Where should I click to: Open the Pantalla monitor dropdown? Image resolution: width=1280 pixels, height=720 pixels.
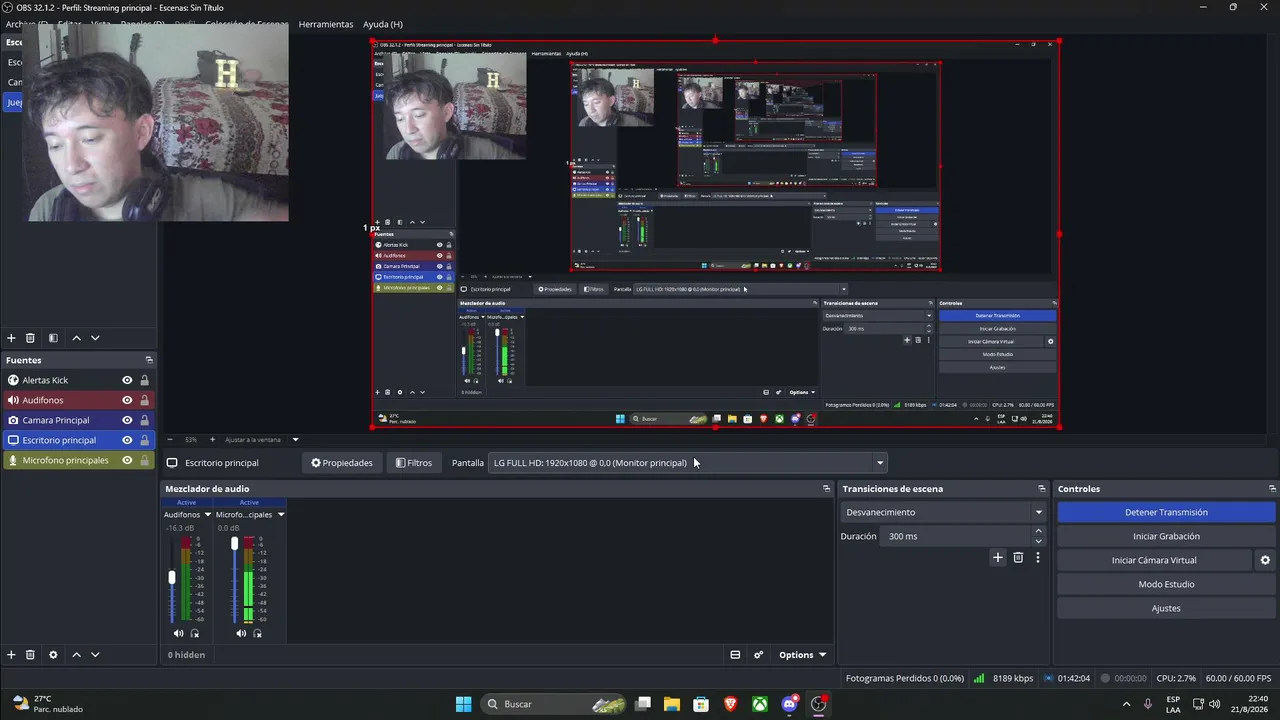click(x=688, y=463)
